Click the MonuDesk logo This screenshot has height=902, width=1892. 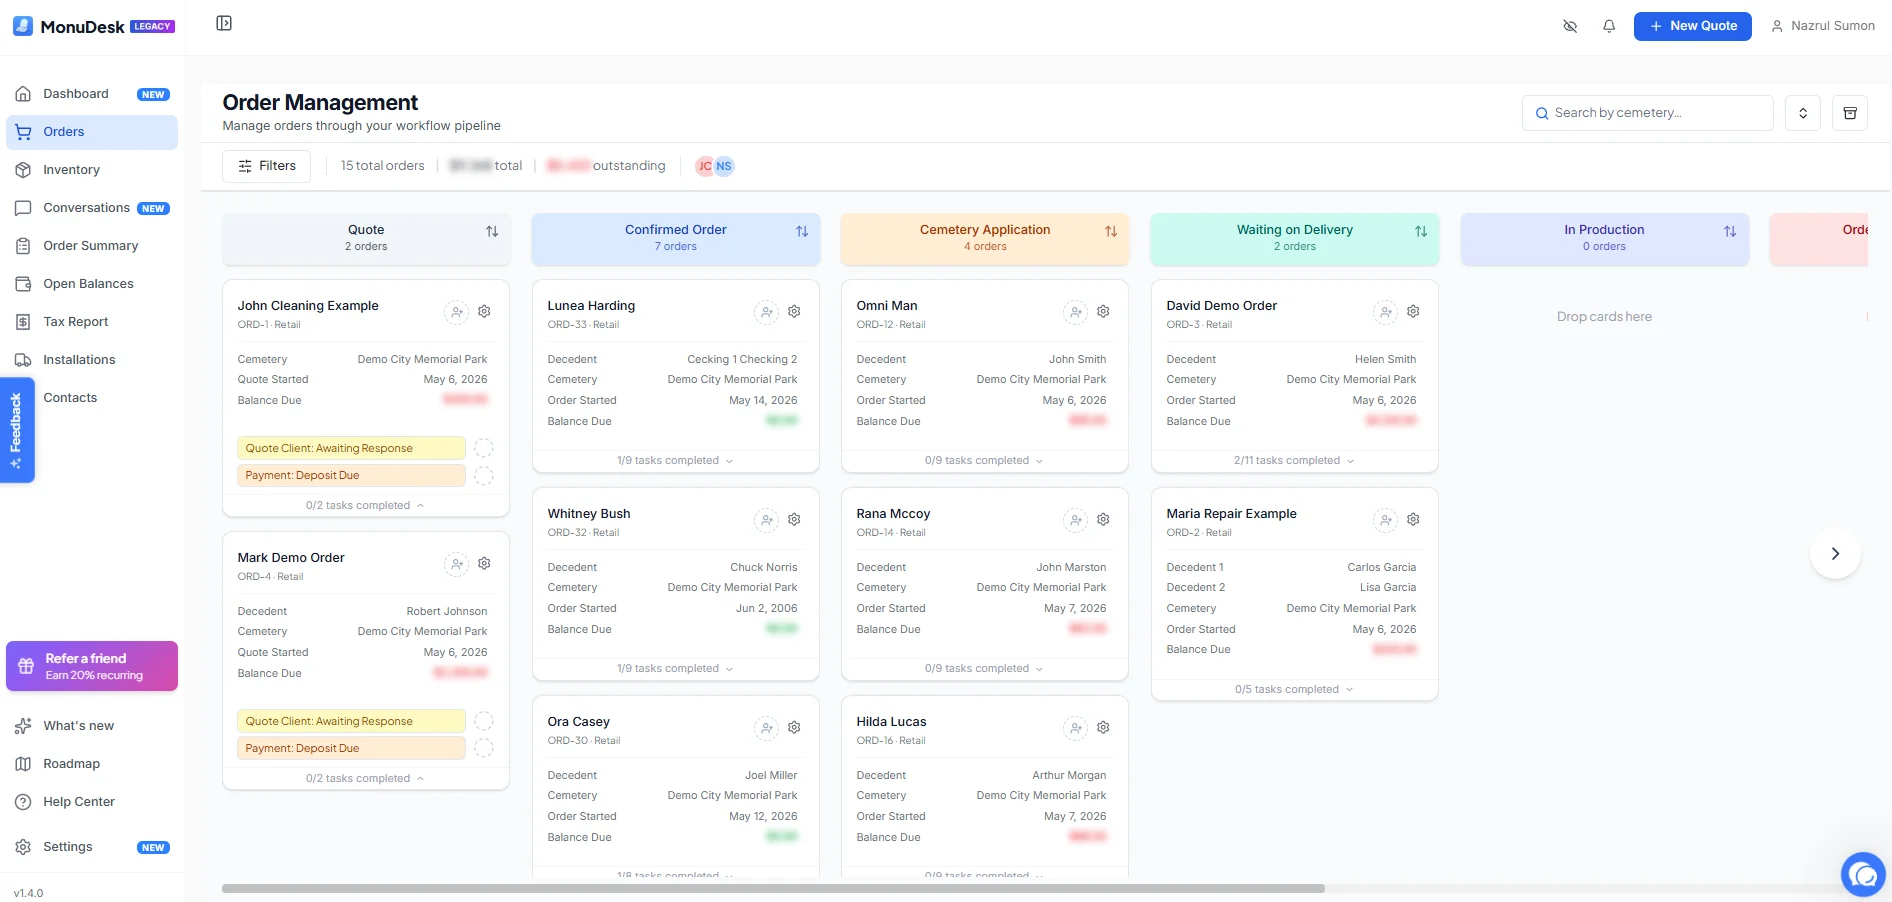click(x=93, y=26)
